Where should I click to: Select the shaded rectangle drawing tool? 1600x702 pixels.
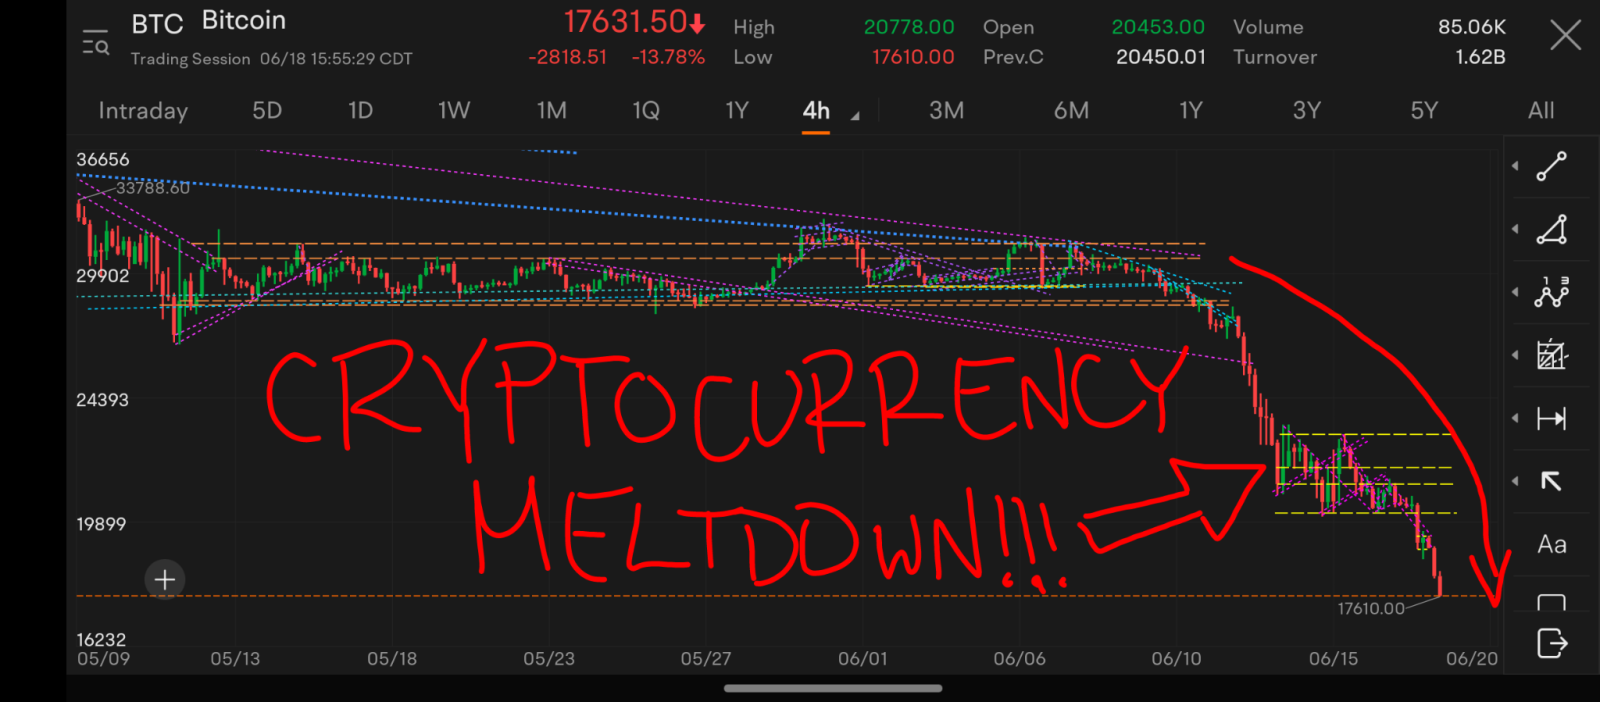tap(1551, 355)
